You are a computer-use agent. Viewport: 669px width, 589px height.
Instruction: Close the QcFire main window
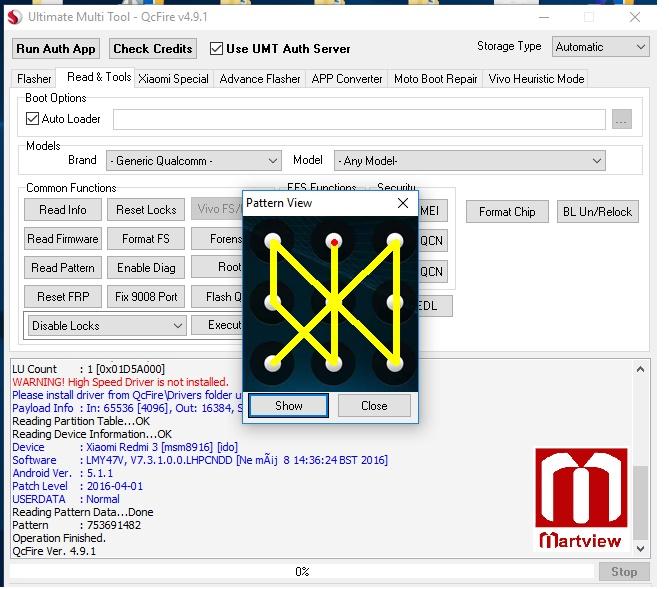635,17
